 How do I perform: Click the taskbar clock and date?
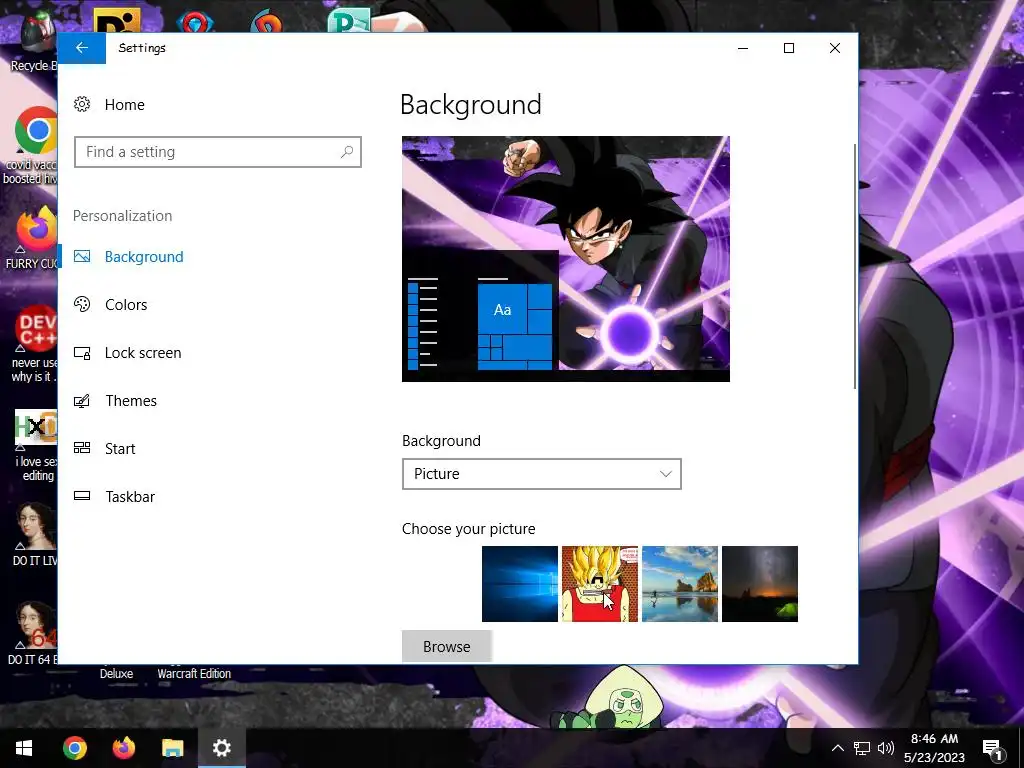(x=935, y=748)
